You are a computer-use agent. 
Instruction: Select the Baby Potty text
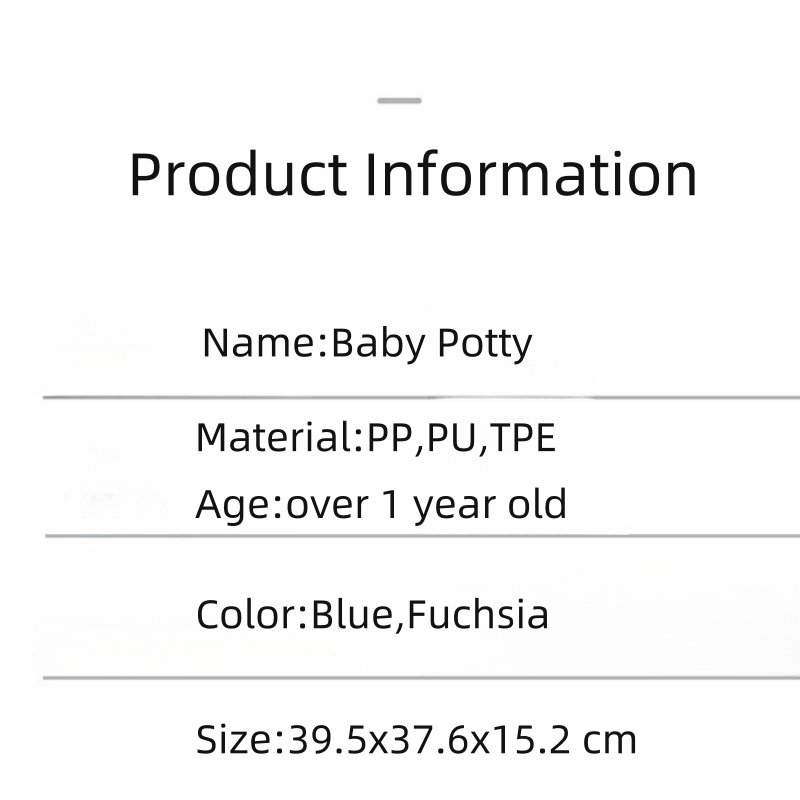(x=431, y=344)
